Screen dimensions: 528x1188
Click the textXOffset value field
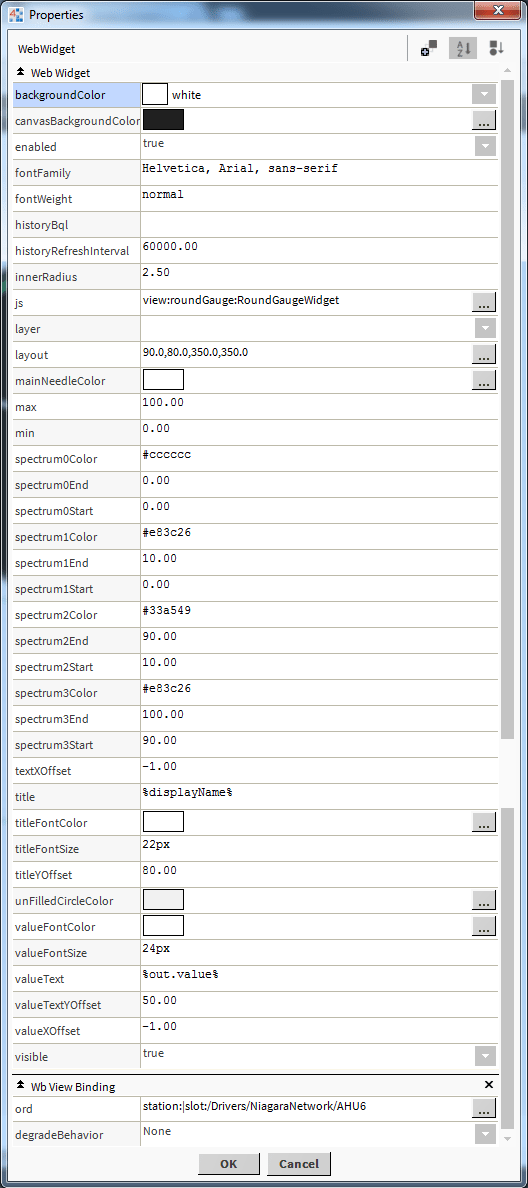(x=319, y=770)
